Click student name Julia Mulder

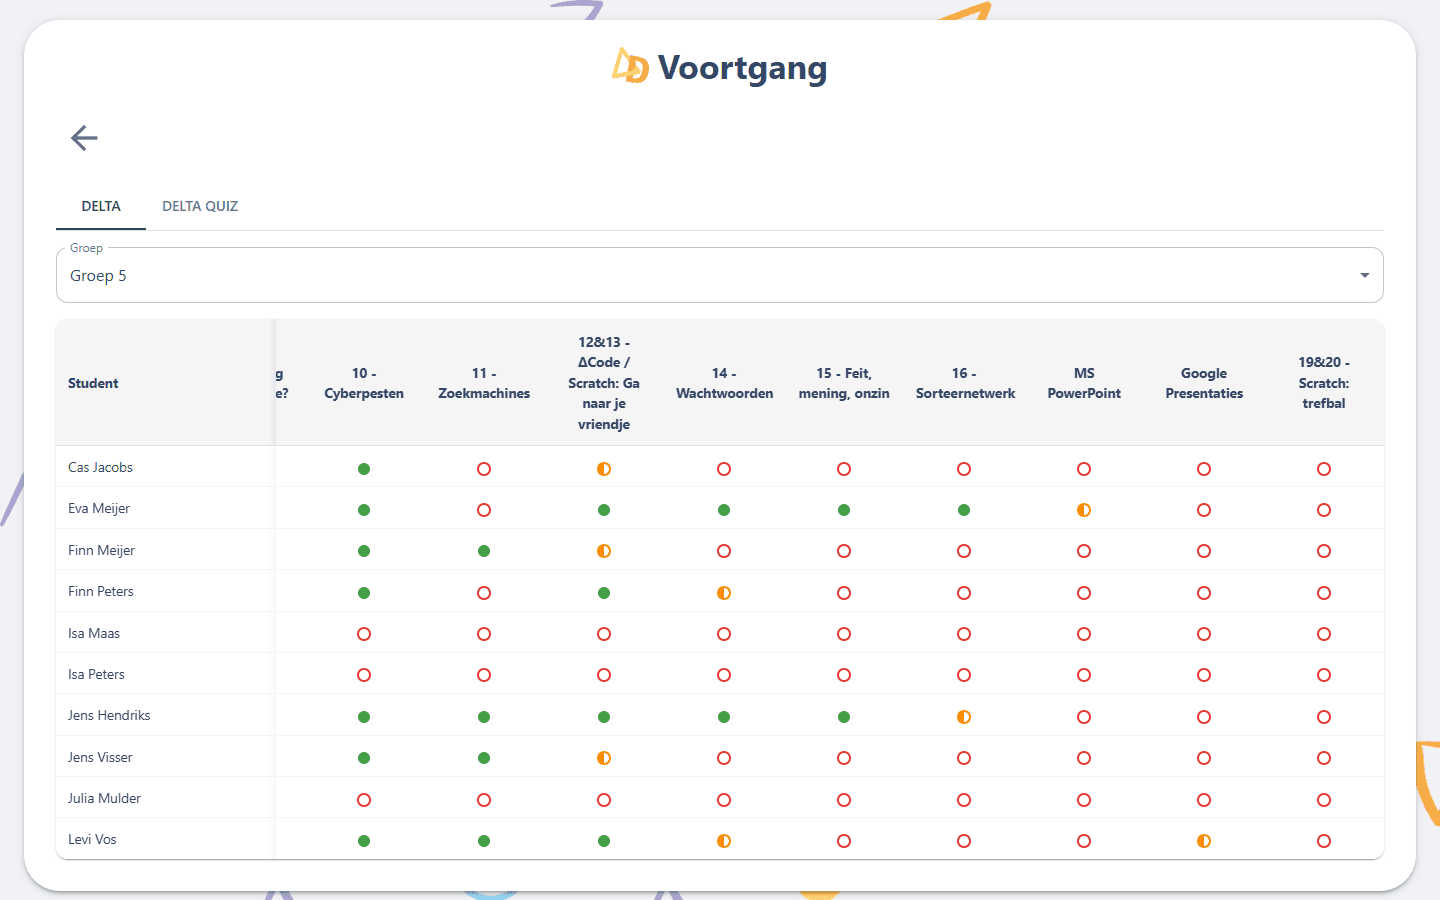tap(104, 798)
